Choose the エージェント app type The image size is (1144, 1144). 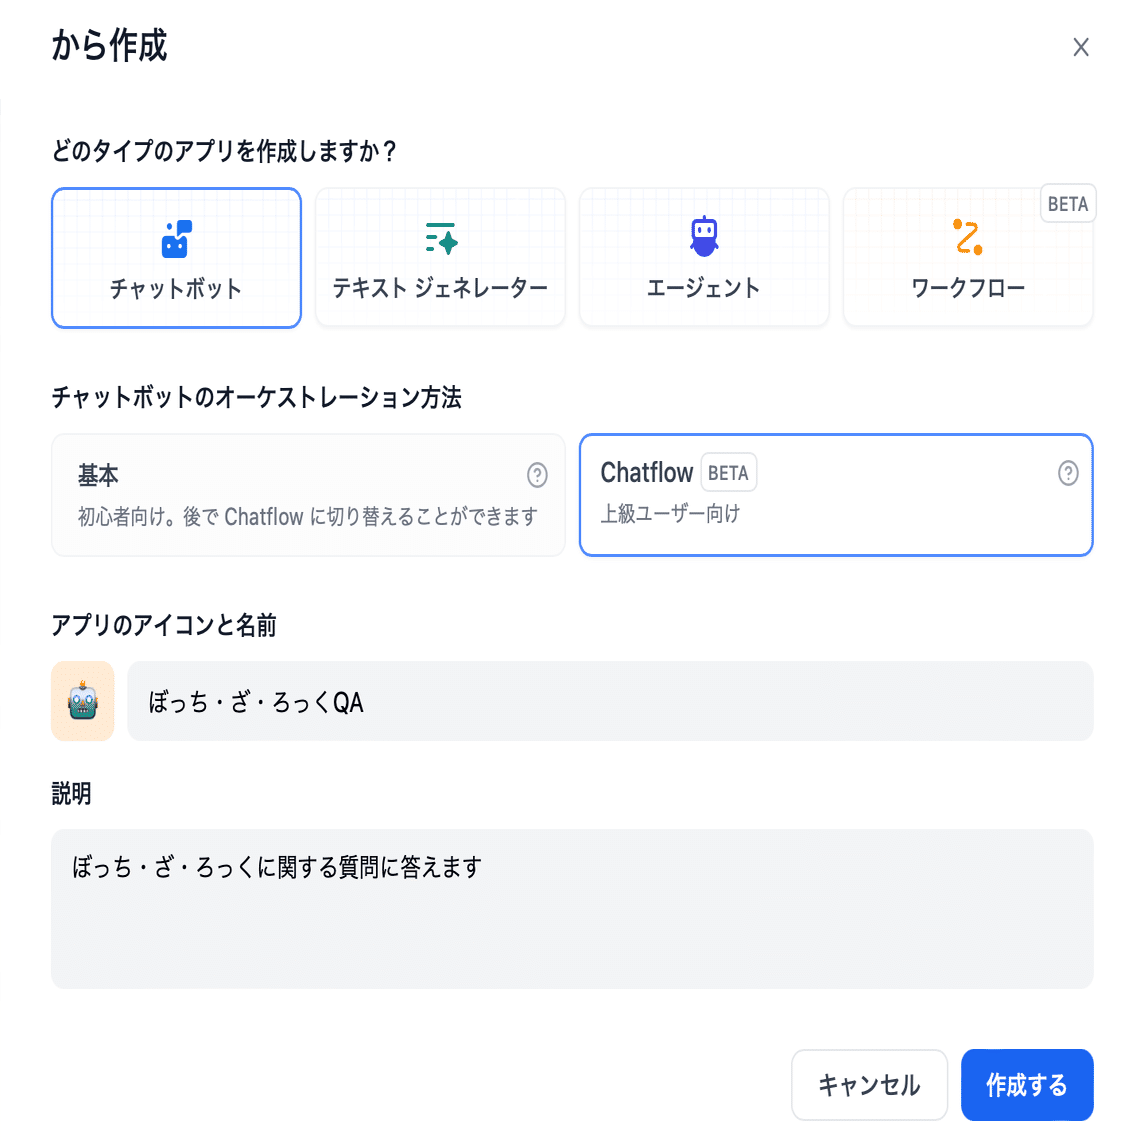point(704,257)
